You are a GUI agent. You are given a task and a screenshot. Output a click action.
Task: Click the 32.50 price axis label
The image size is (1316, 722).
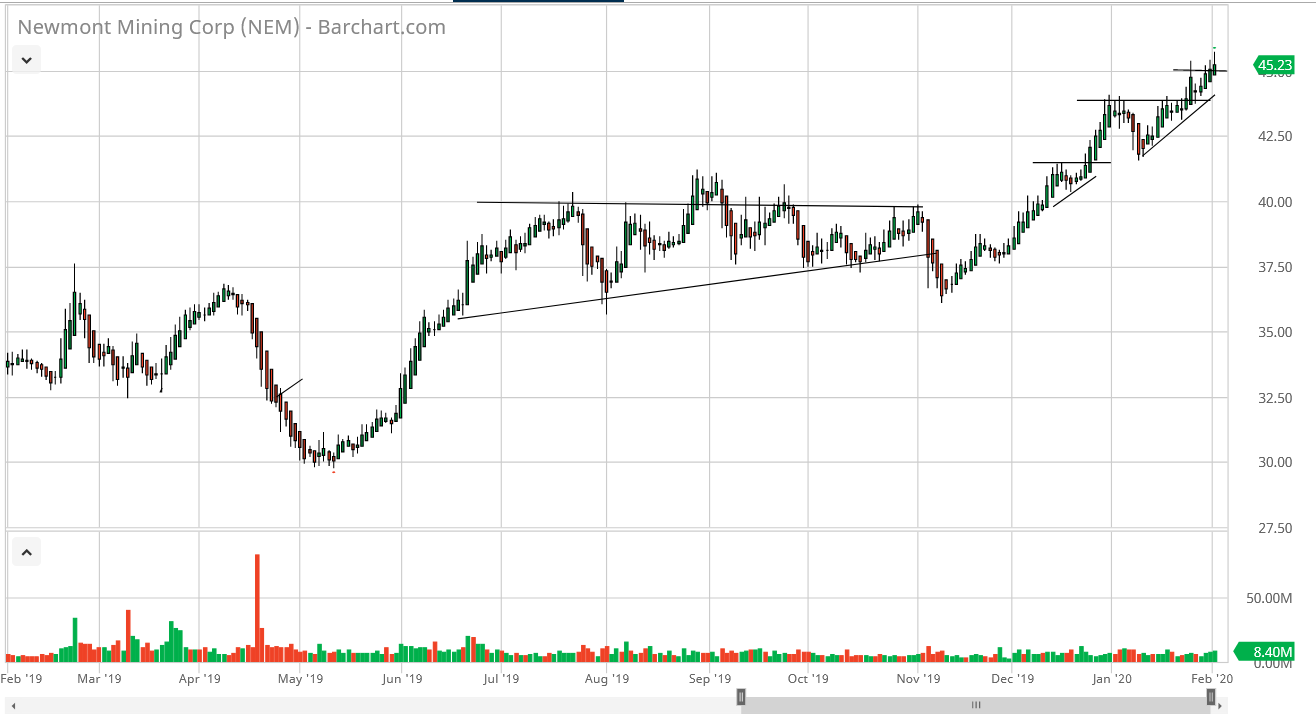pos(1273,398)
